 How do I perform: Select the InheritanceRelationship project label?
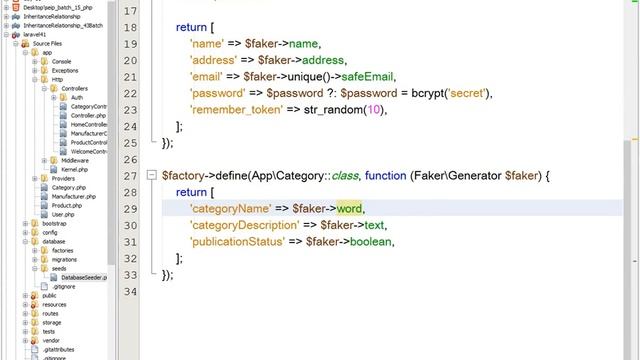click(x=52, y=17)
